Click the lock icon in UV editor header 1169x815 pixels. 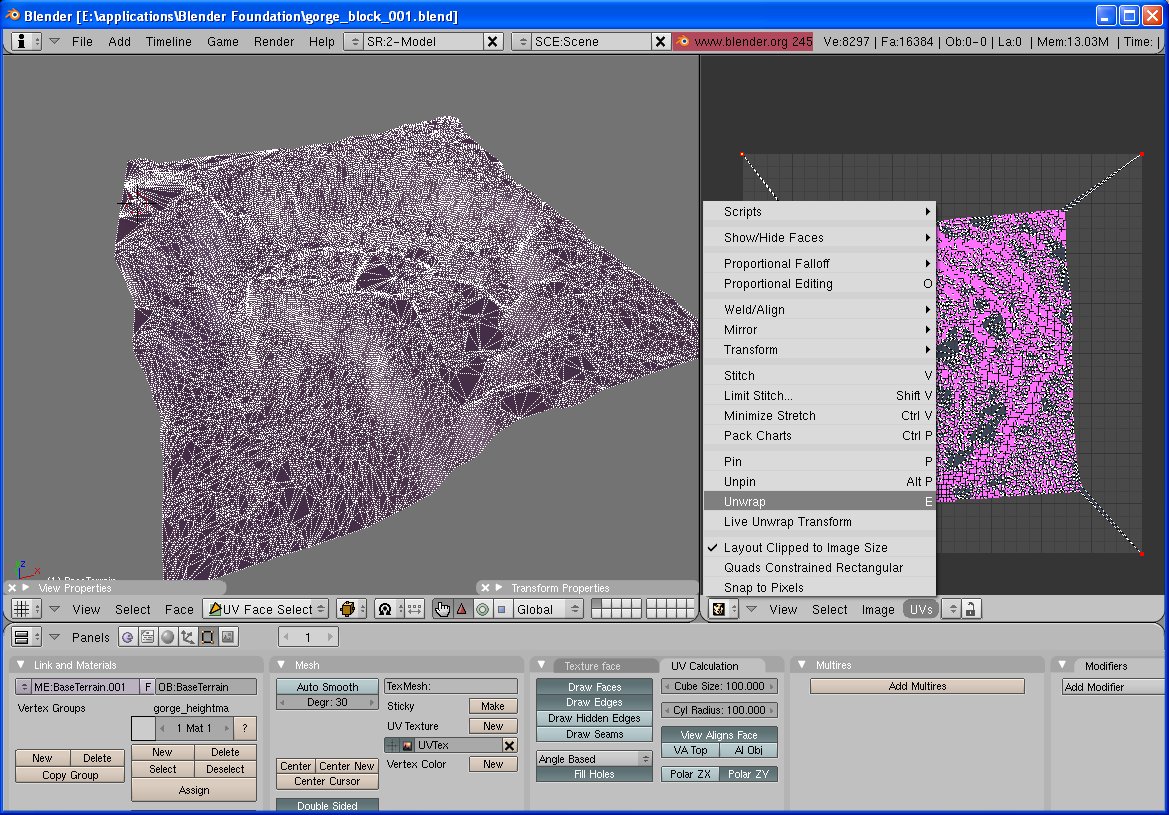[969, 609]
